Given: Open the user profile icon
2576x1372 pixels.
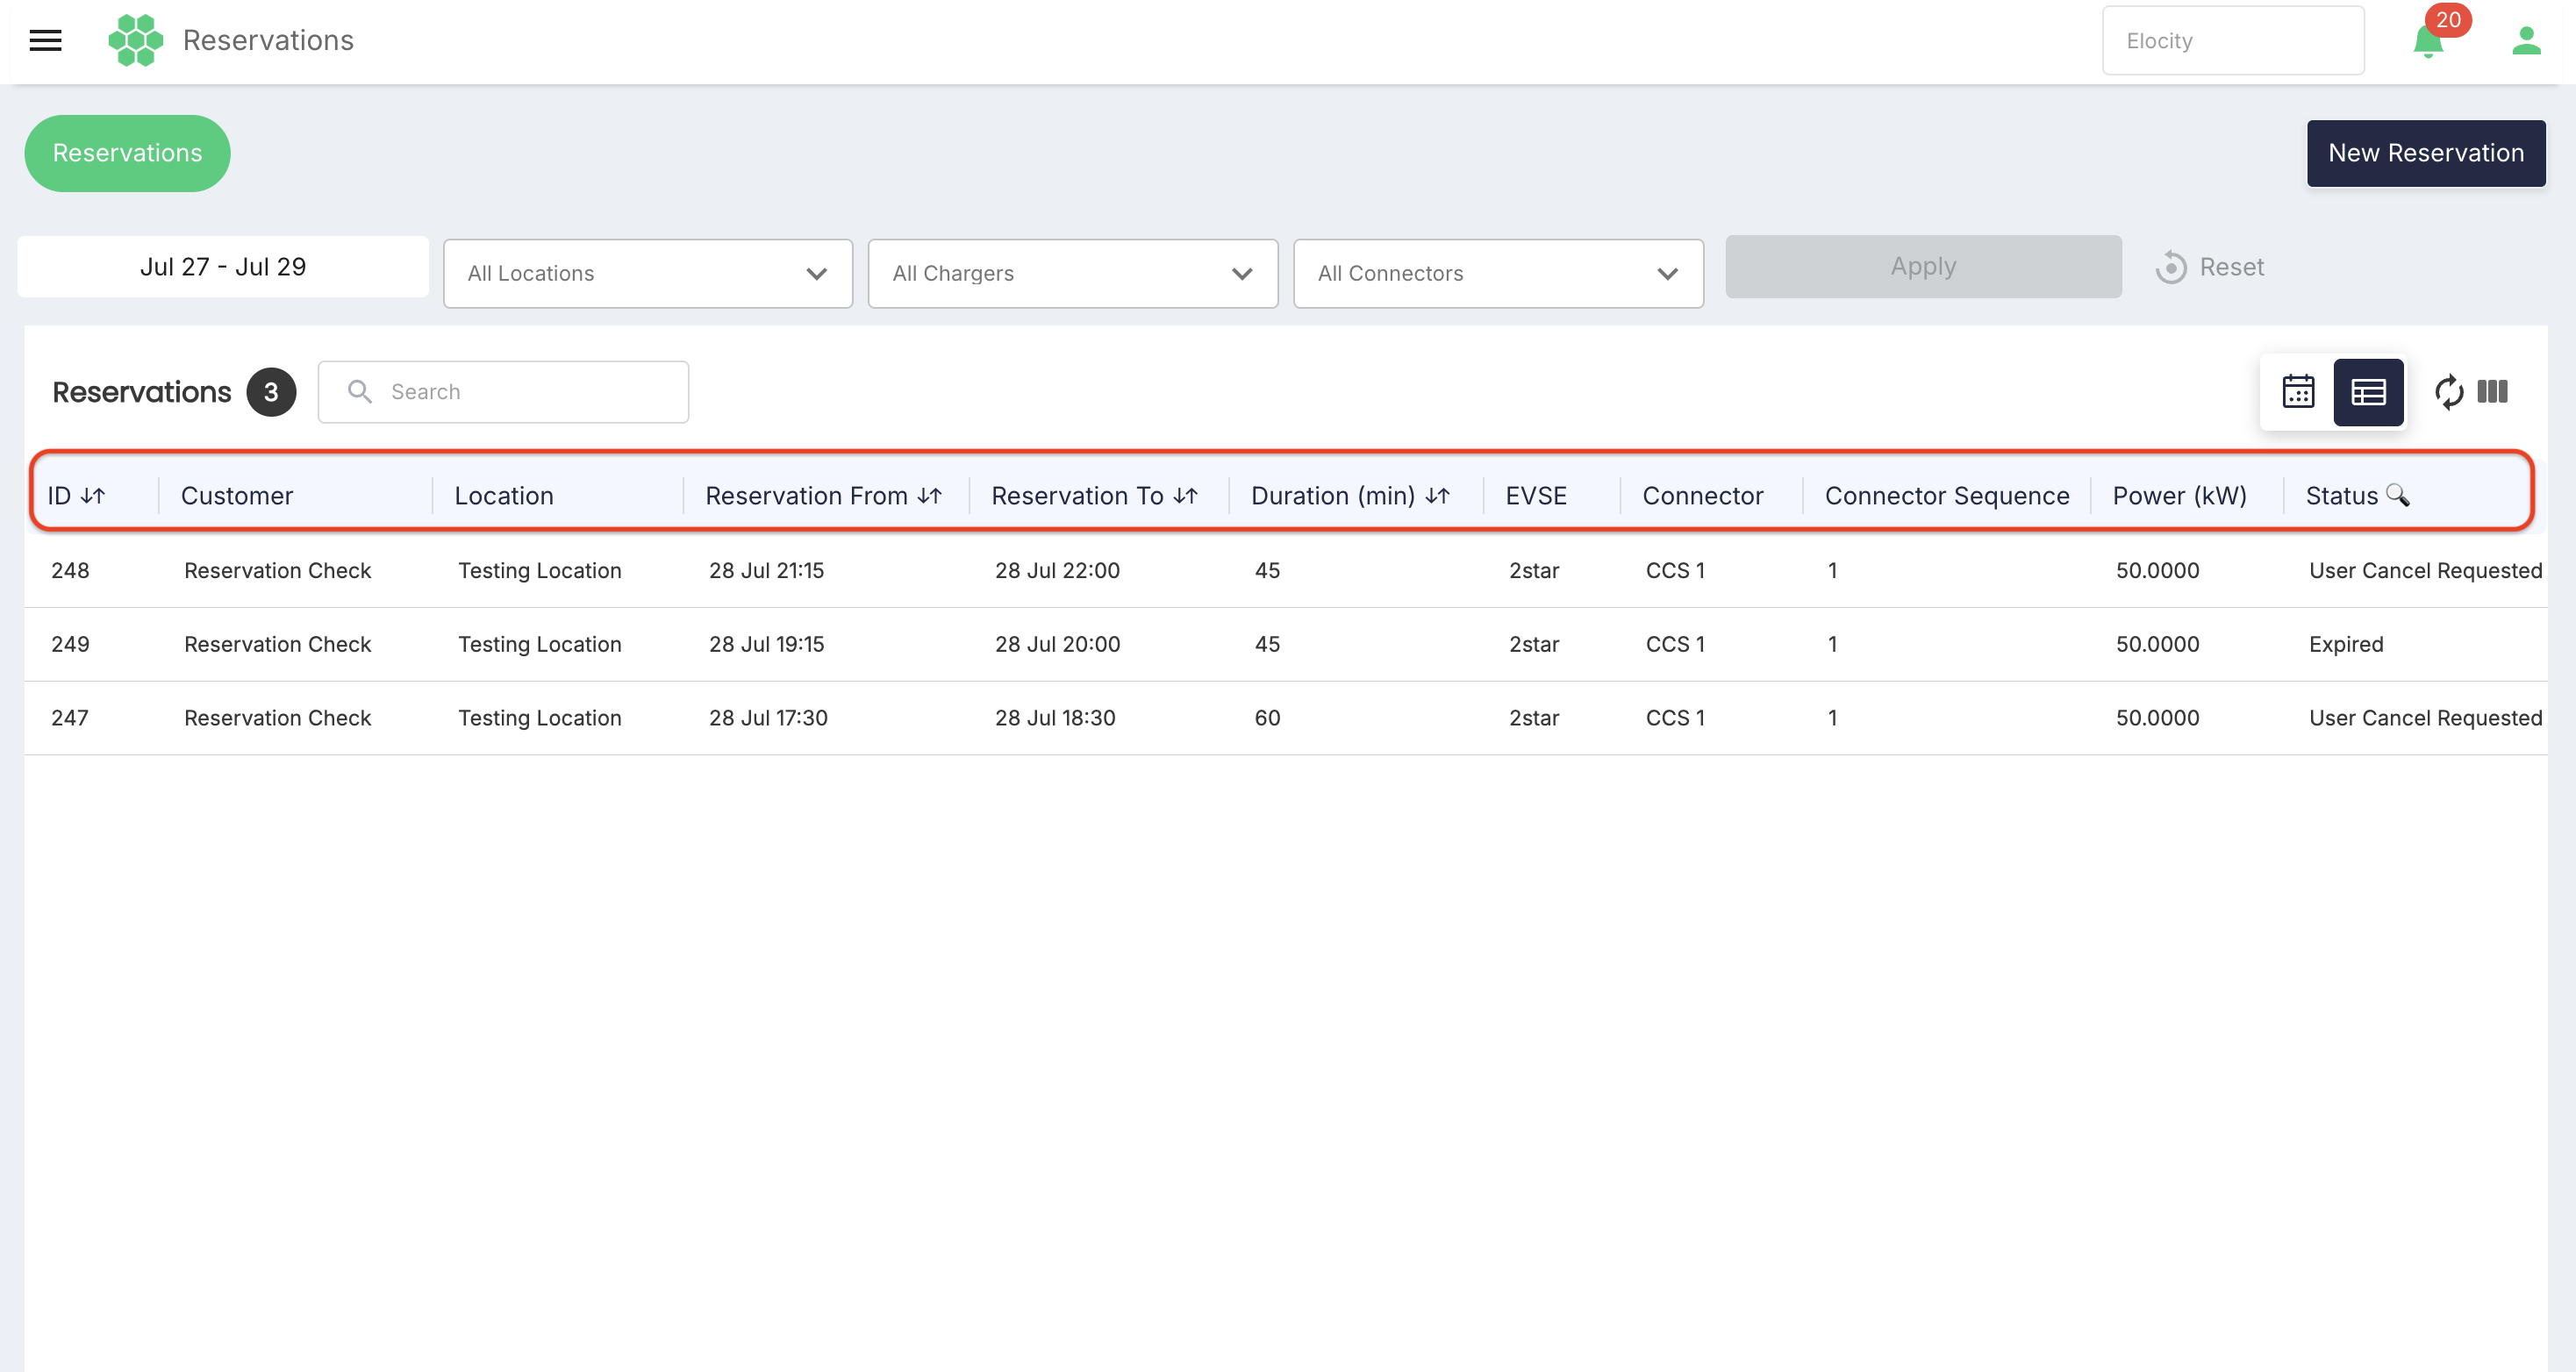Looking at the screenshot, I should [x=2526, y=40].
